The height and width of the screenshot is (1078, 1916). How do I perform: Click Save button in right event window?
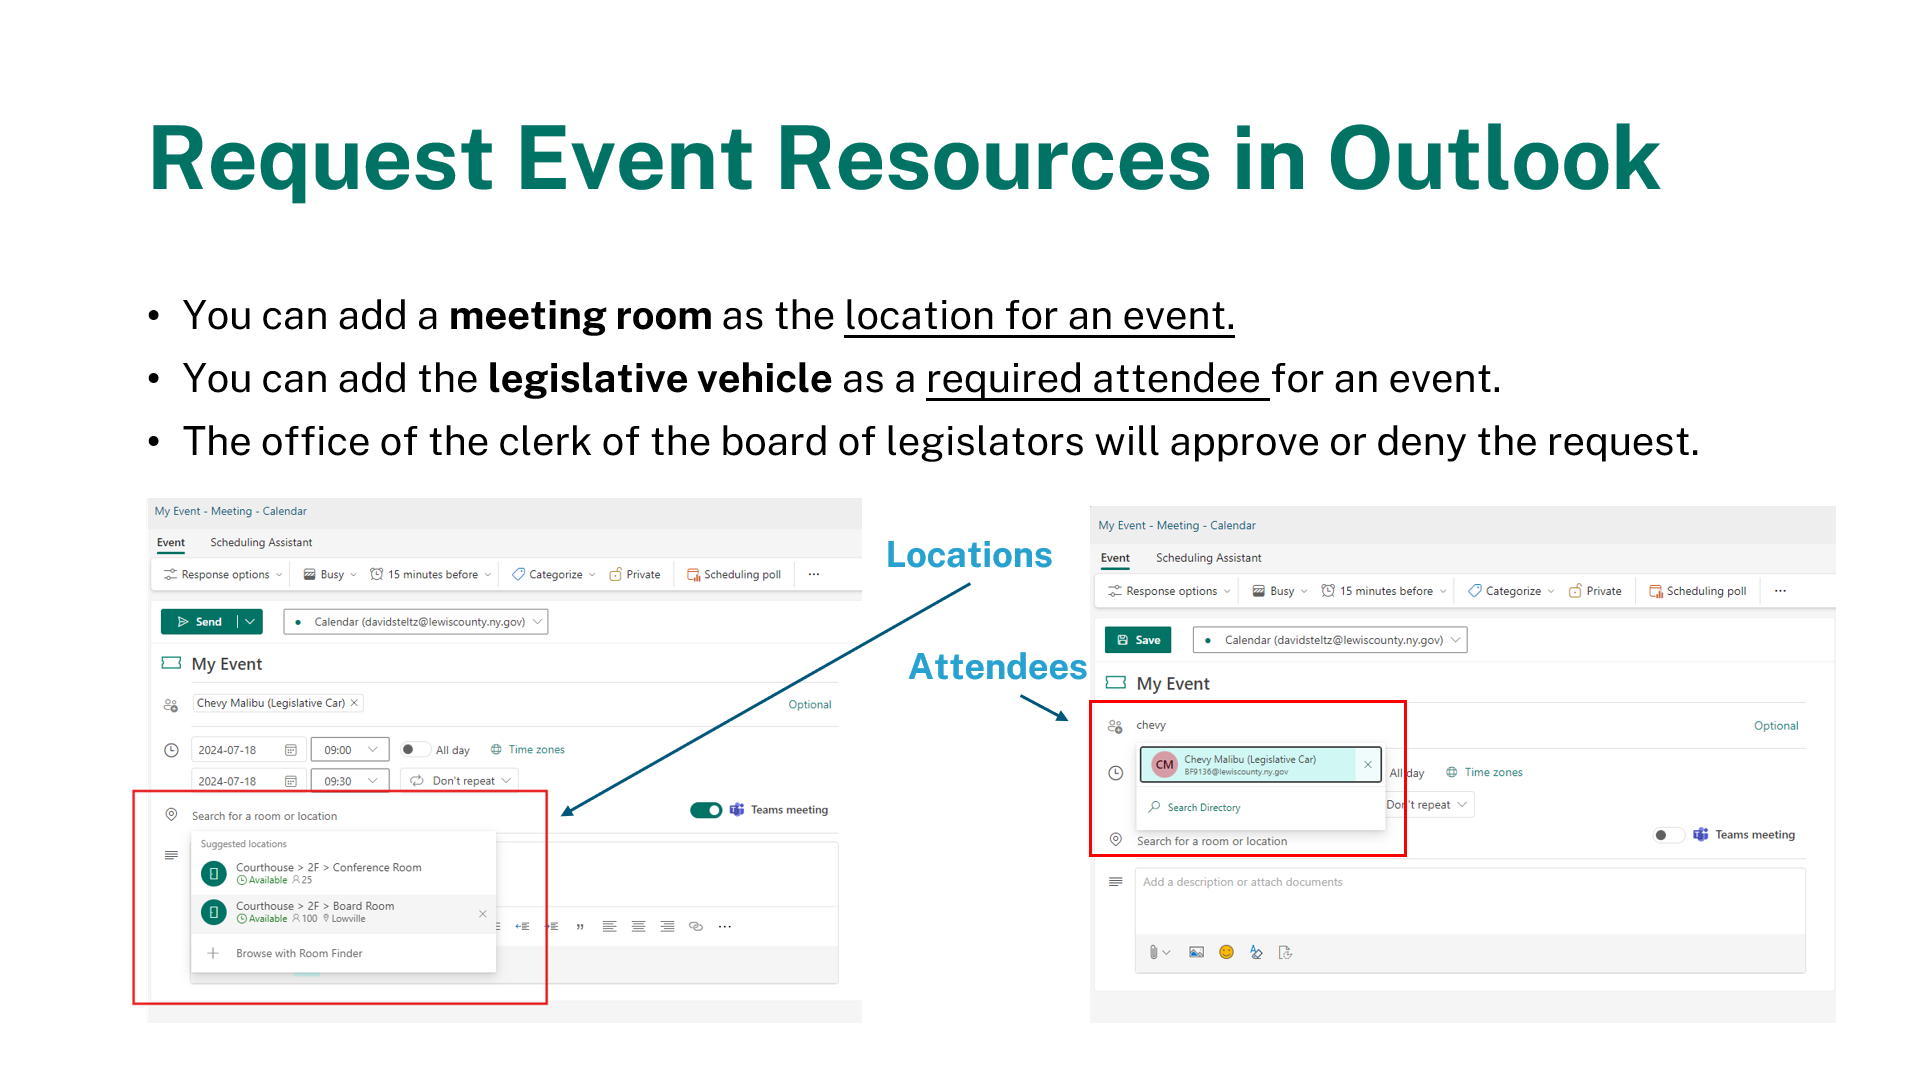[1138, 640]
